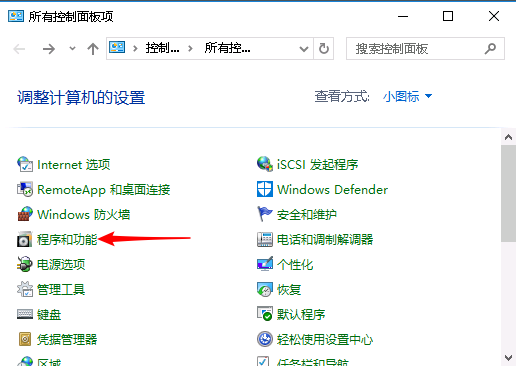The image size is (516, 366).
Task: Click the control panel icon in address bar
Action: 117,48
